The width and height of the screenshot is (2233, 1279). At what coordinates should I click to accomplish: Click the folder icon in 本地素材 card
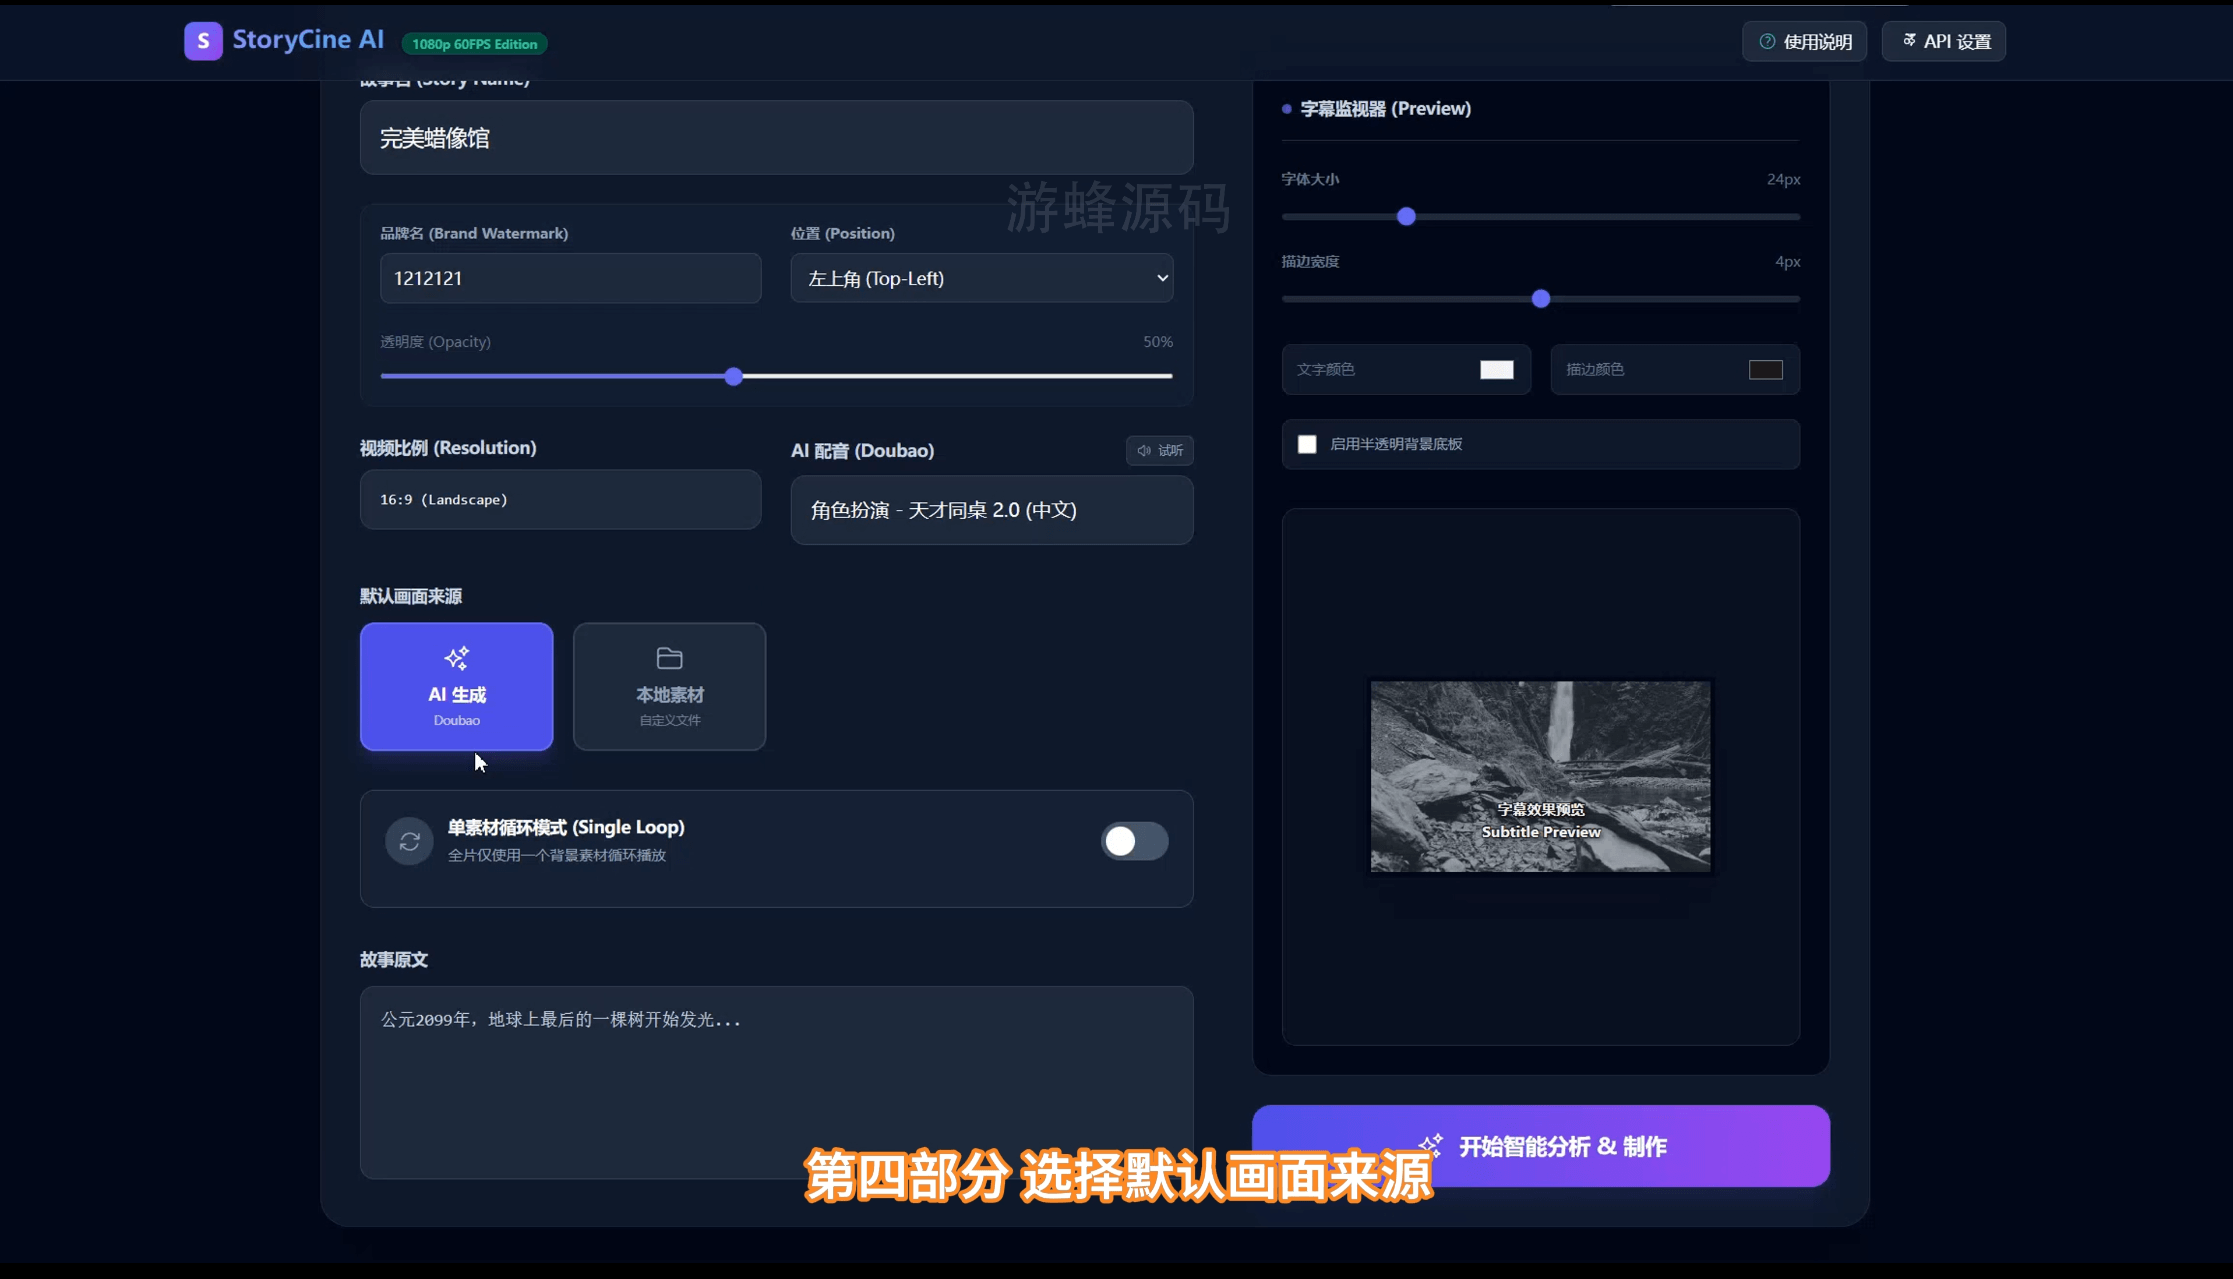coord(669,658)
